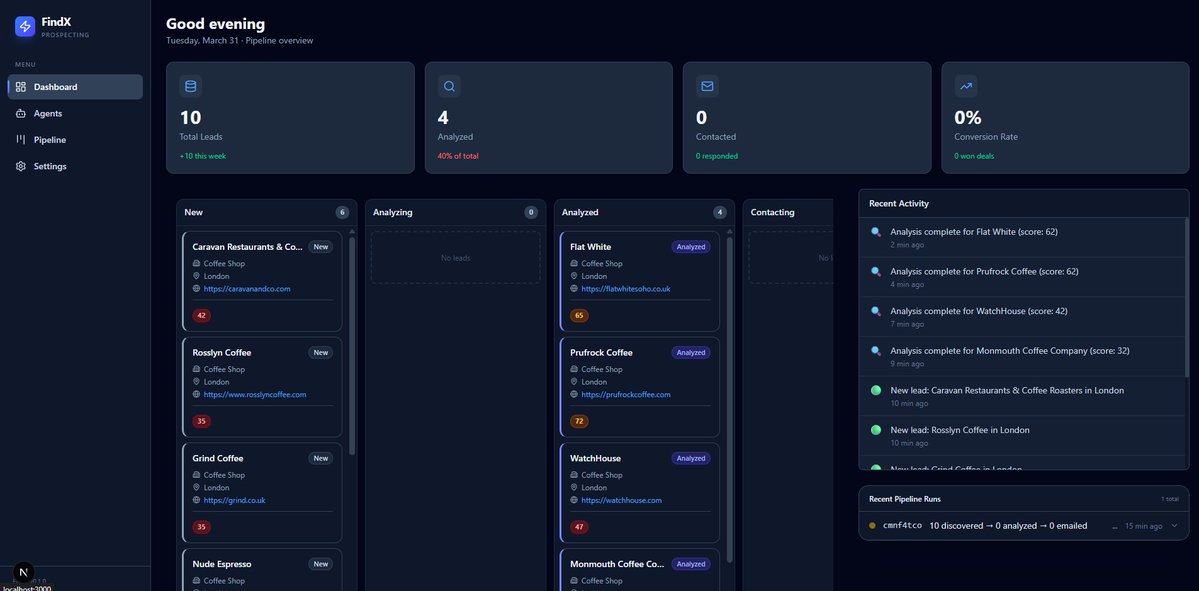
Task: Click Flat White globe icon
Action: coord(574,289)
